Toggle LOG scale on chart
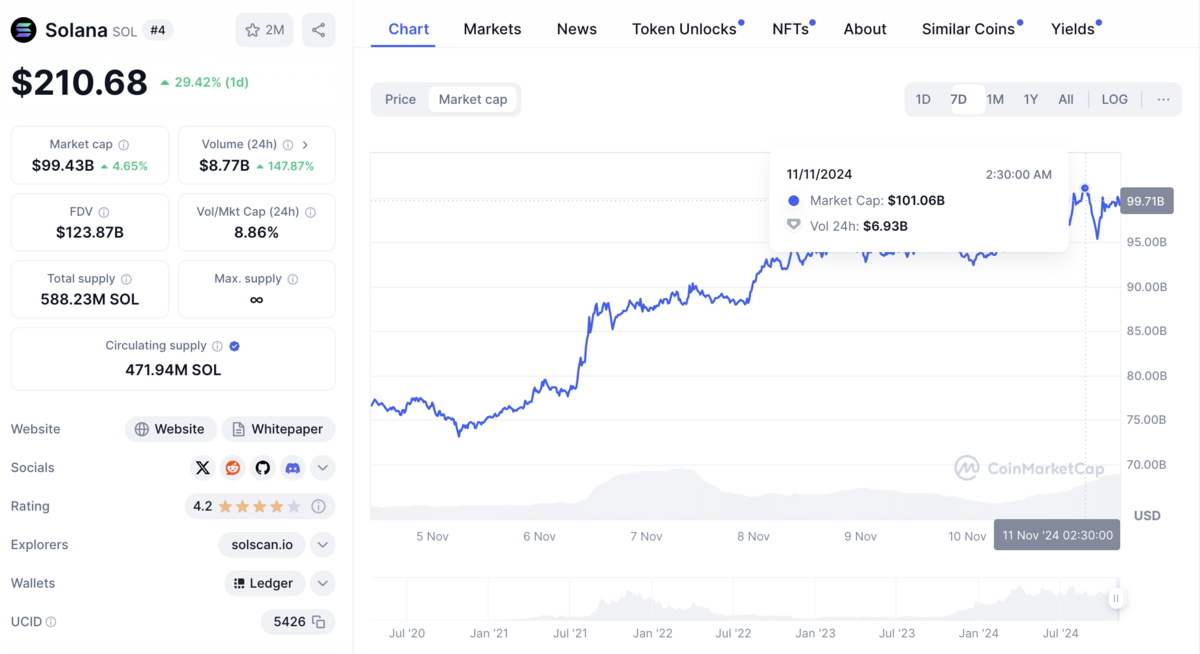The height and width of the screenshot is (654, 1200). click(x=1115, y=99)
